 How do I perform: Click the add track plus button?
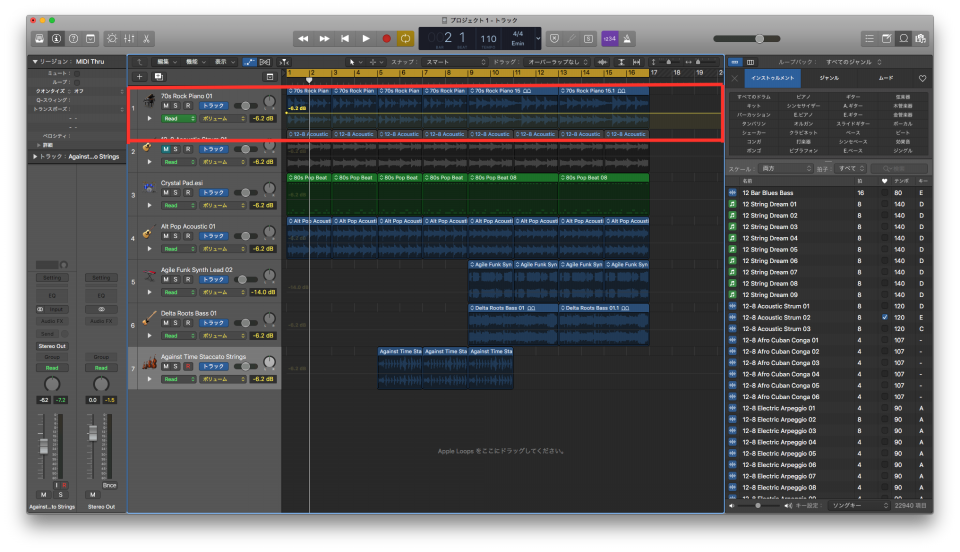pos(140,76)
